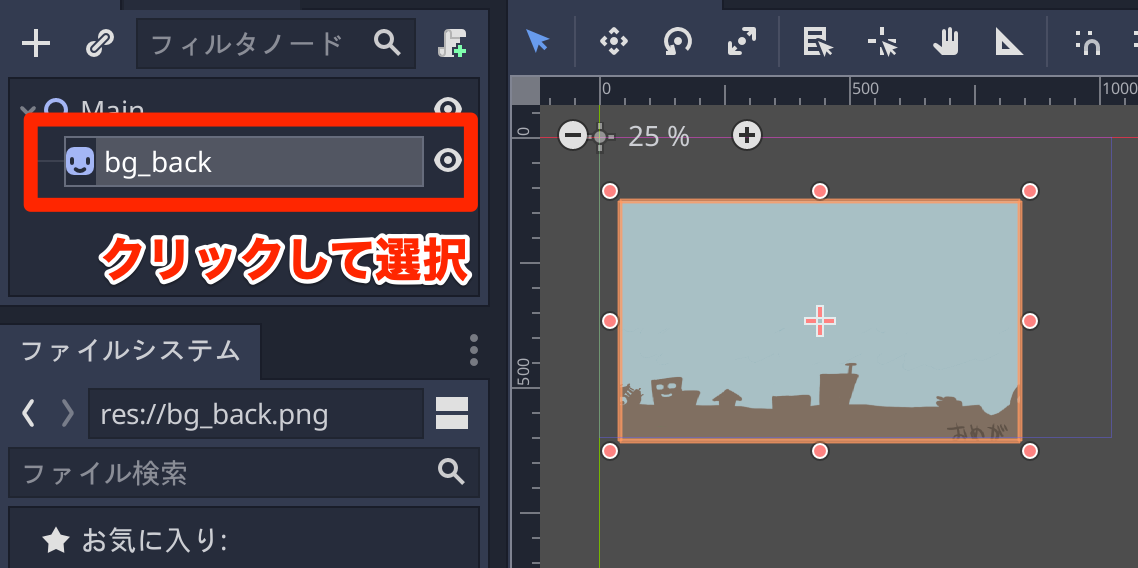Reset zoom by clicking 25 %

[658, 136]
